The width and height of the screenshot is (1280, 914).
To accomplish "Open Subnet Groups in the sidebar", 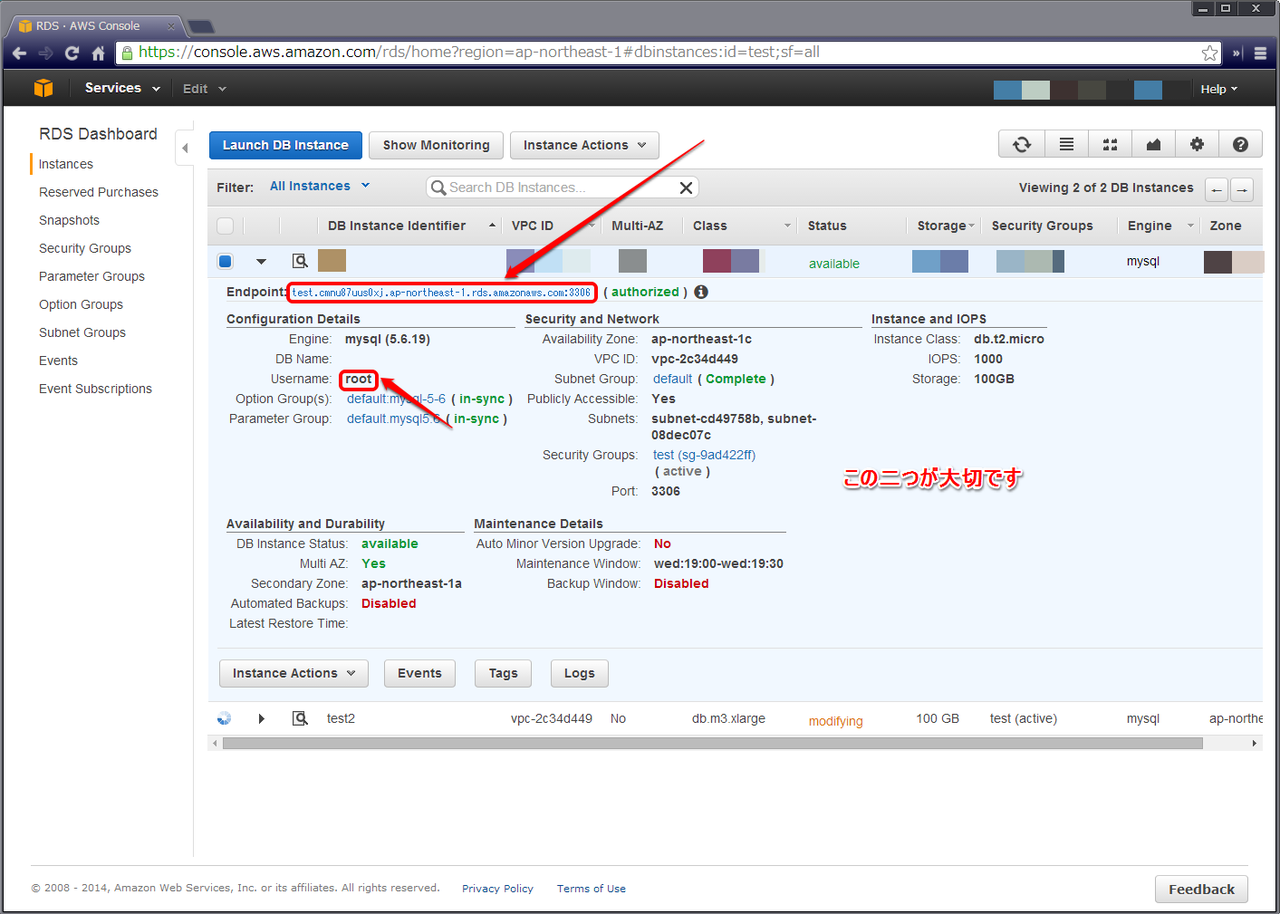I will click(x=83, y=332).
